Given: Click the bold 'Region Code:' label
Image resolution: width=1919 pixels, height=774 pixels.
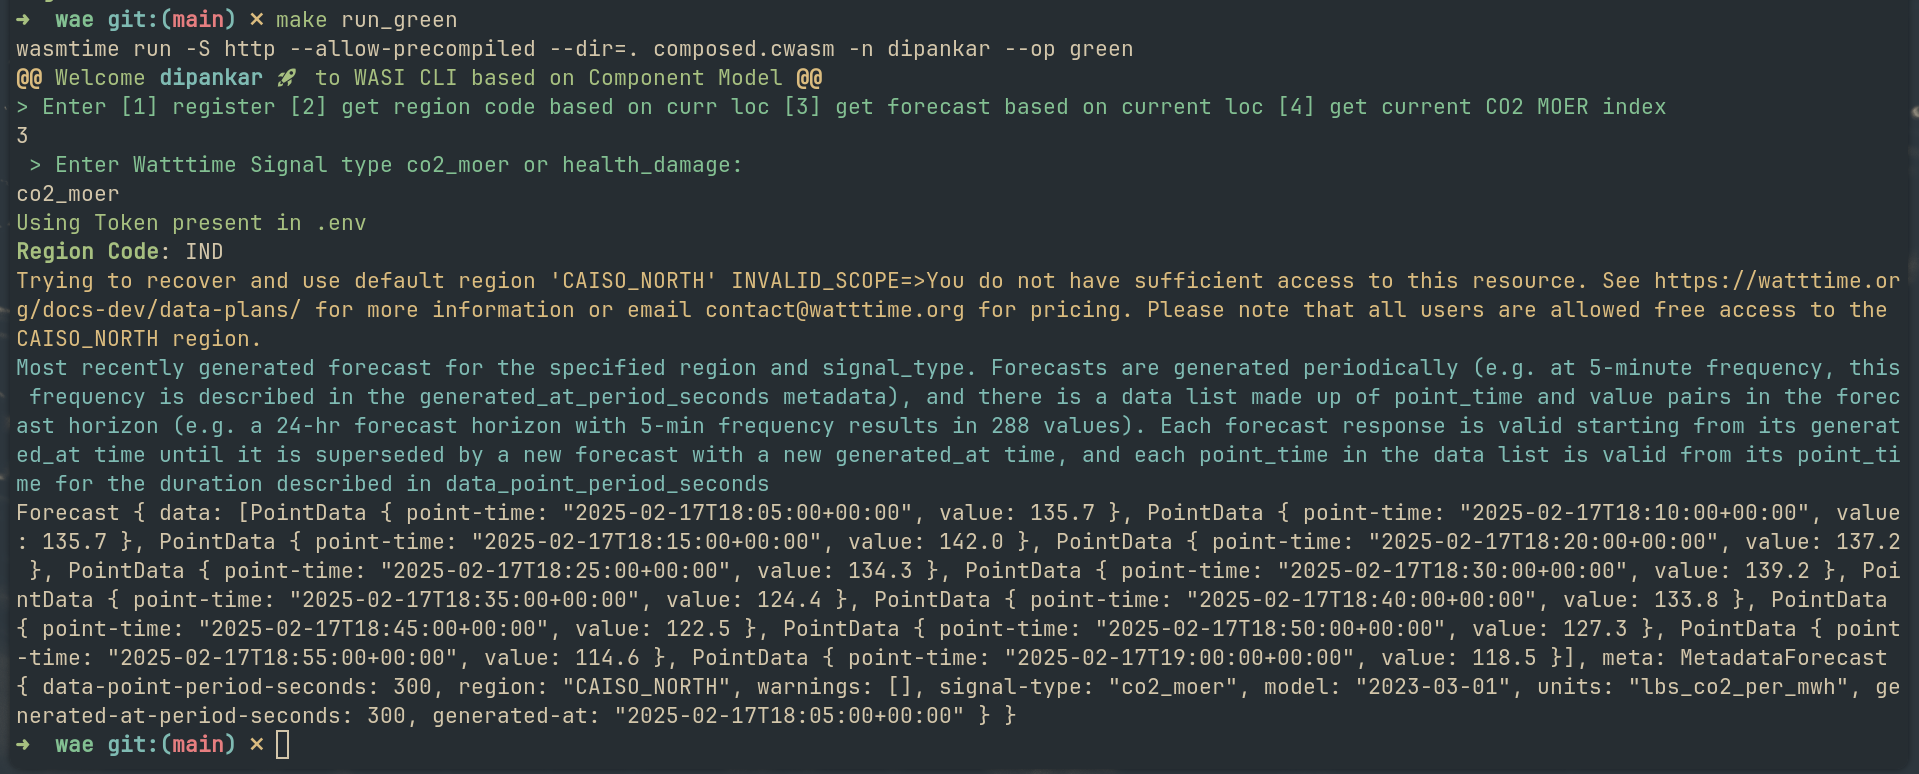Looking at the screenshot, I should [94, 252].
